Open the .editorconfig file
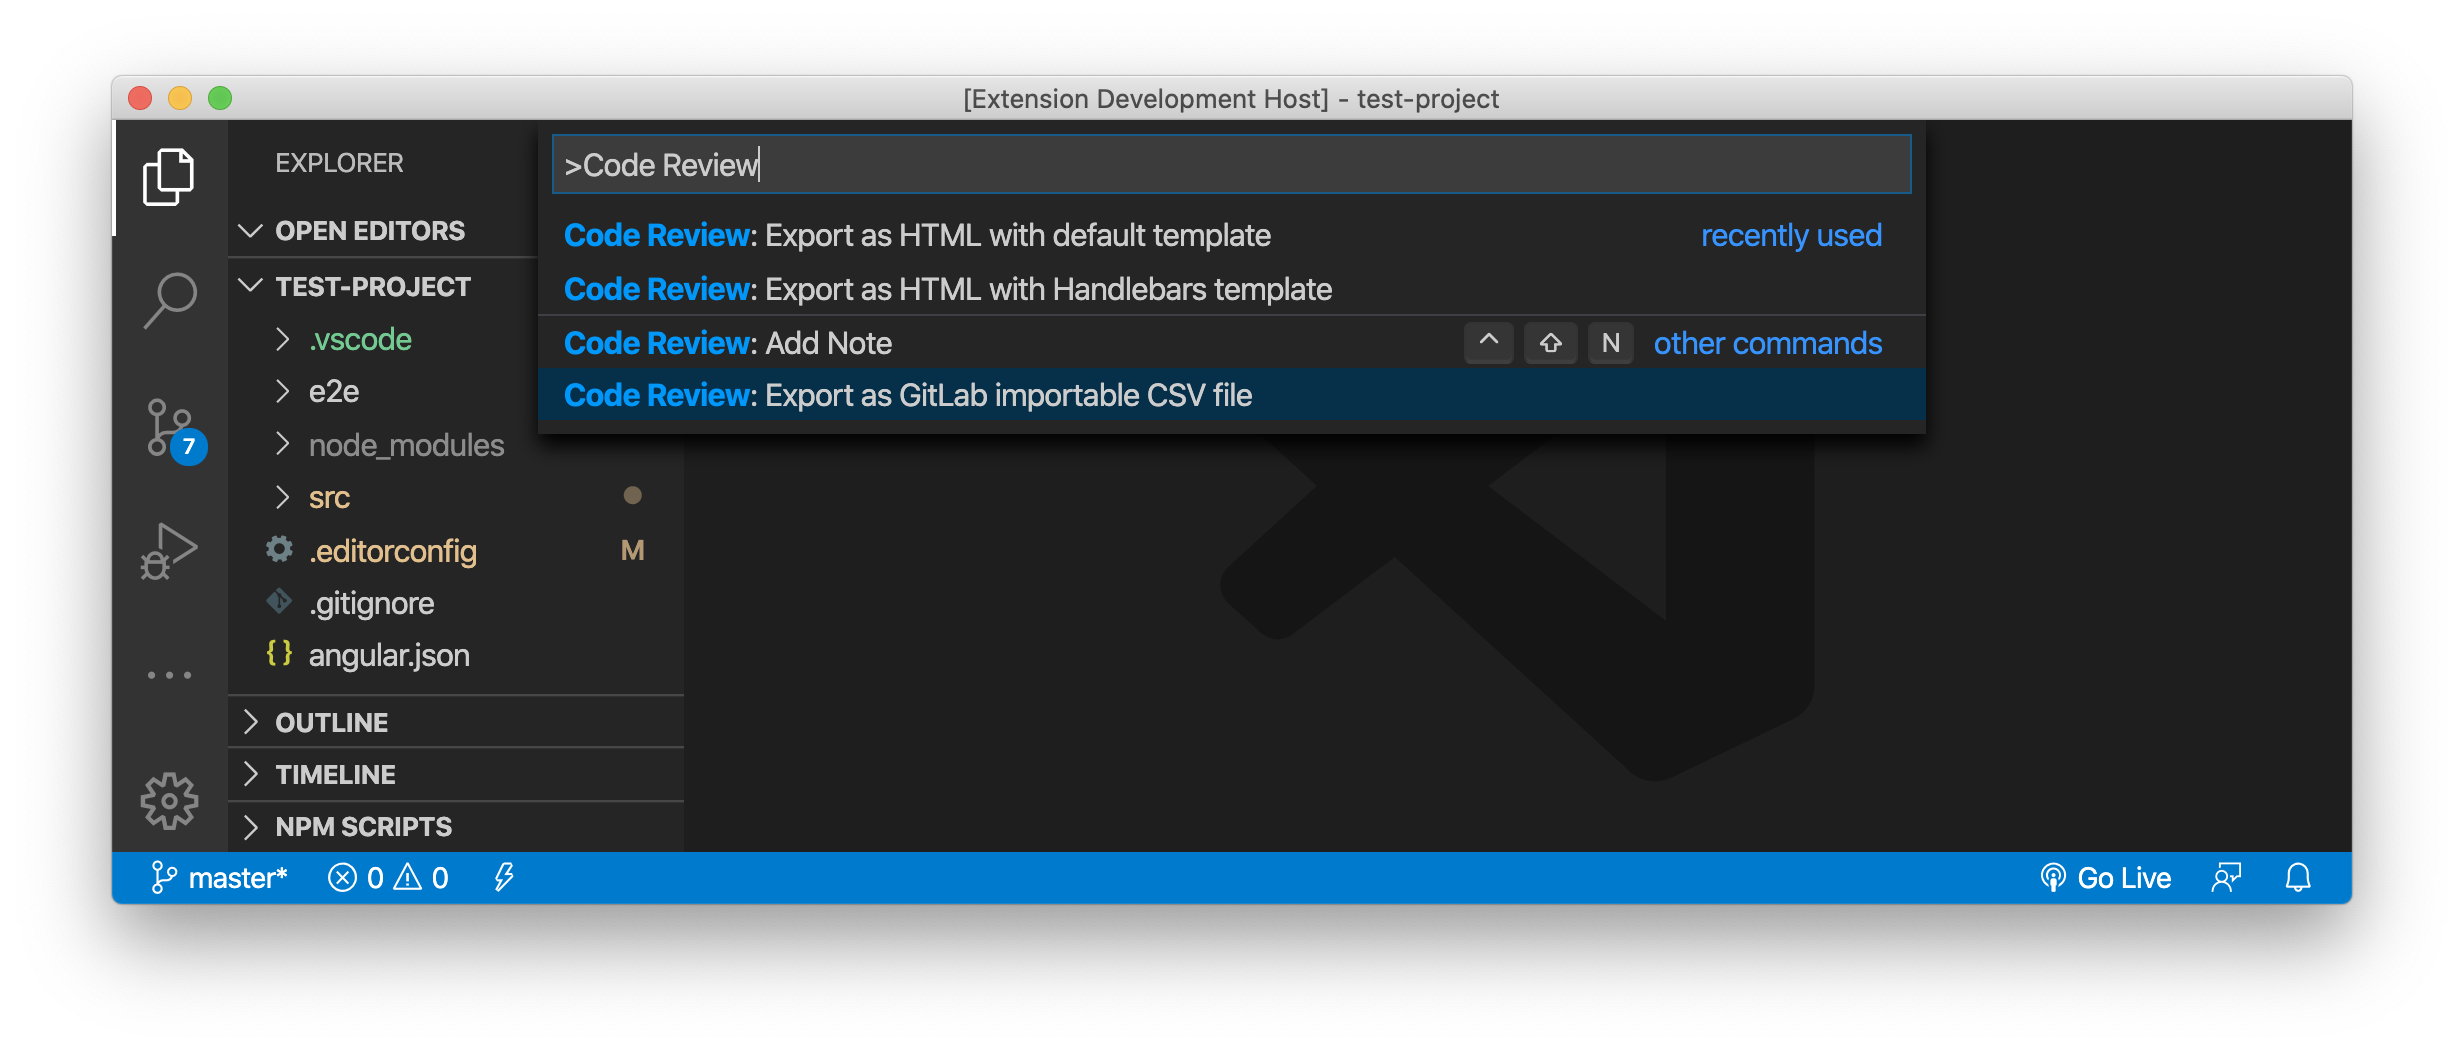Screen dimensions: 2464x1052 click(392, 551)
